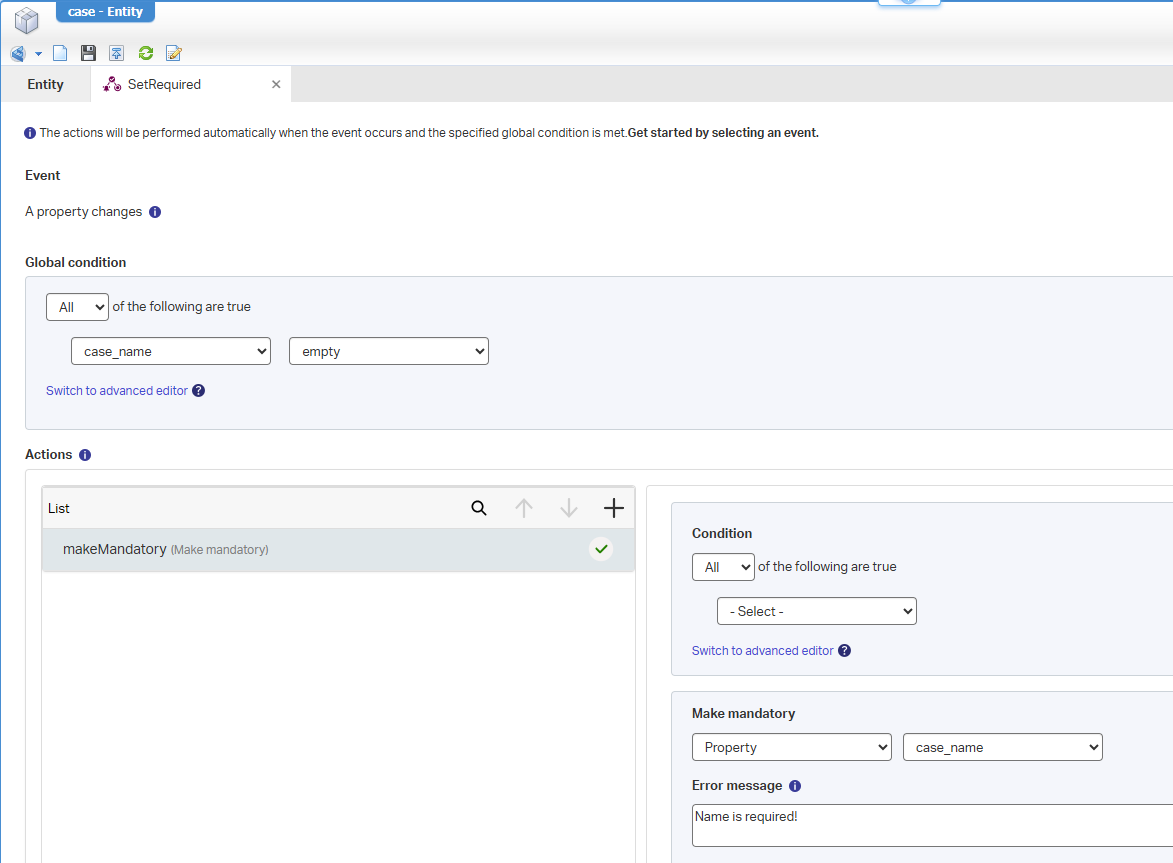The image size is (1173, 863).
Task: Open info icon beside Error message
Action: coord(795,786)
